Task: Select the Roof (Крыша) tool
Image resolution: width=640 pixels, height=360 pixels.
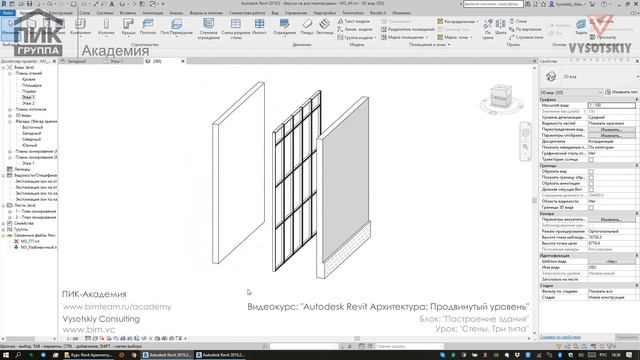Action: coord(129,27)
